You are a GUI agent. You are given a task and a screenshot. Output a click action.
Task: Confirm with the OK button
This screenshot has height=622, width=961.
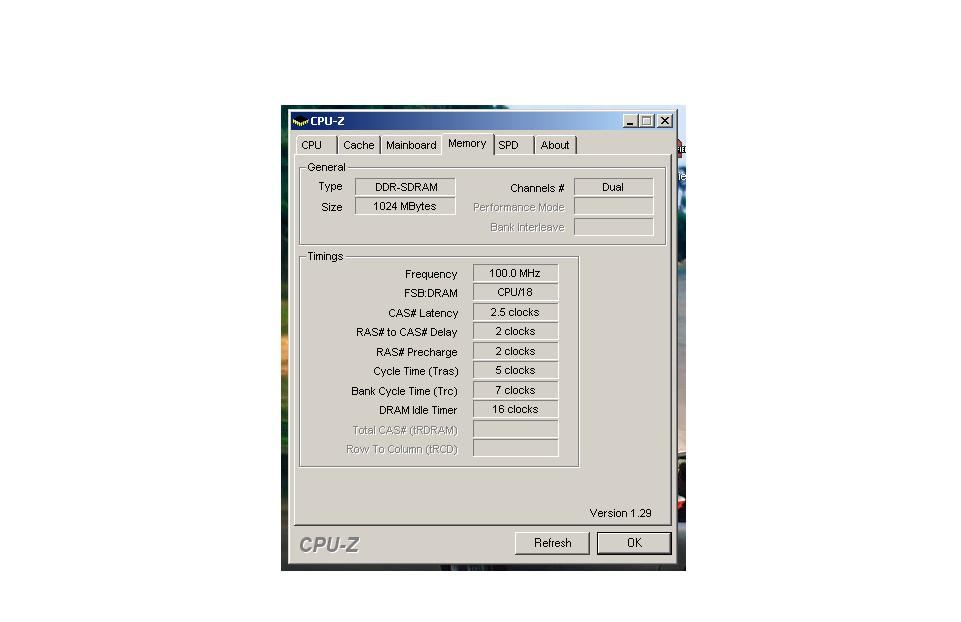point(634,543)
